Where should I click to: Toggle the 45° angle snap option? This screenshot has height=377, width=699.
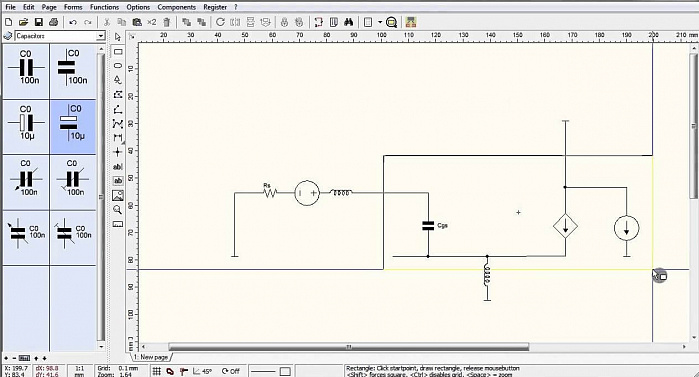point(202,371)
